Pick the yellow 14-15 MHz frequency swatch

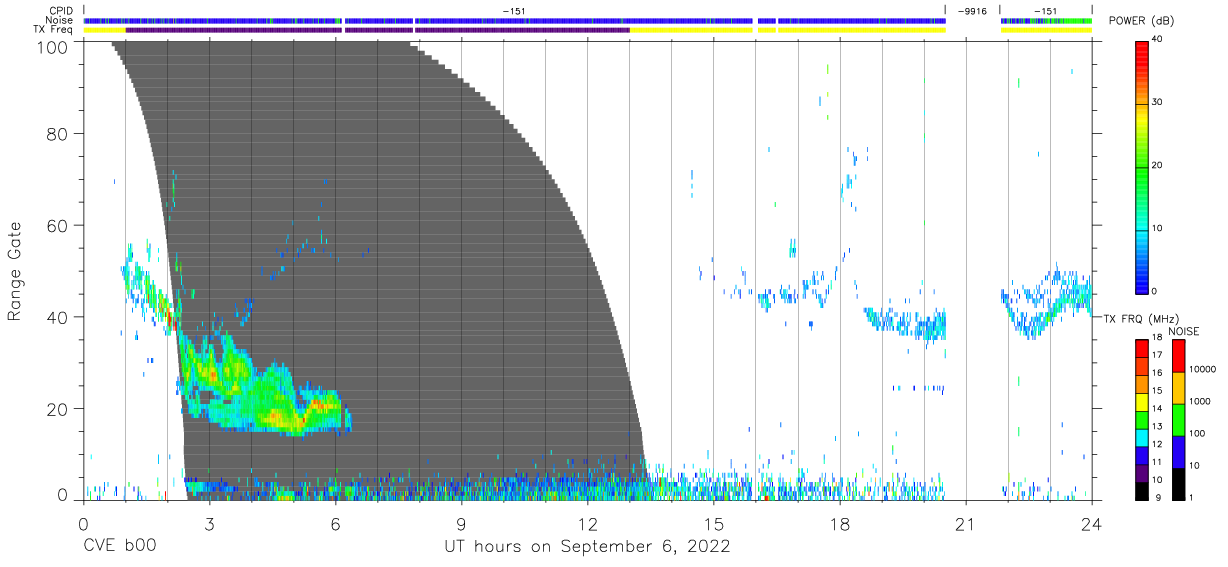(1142, 402)
